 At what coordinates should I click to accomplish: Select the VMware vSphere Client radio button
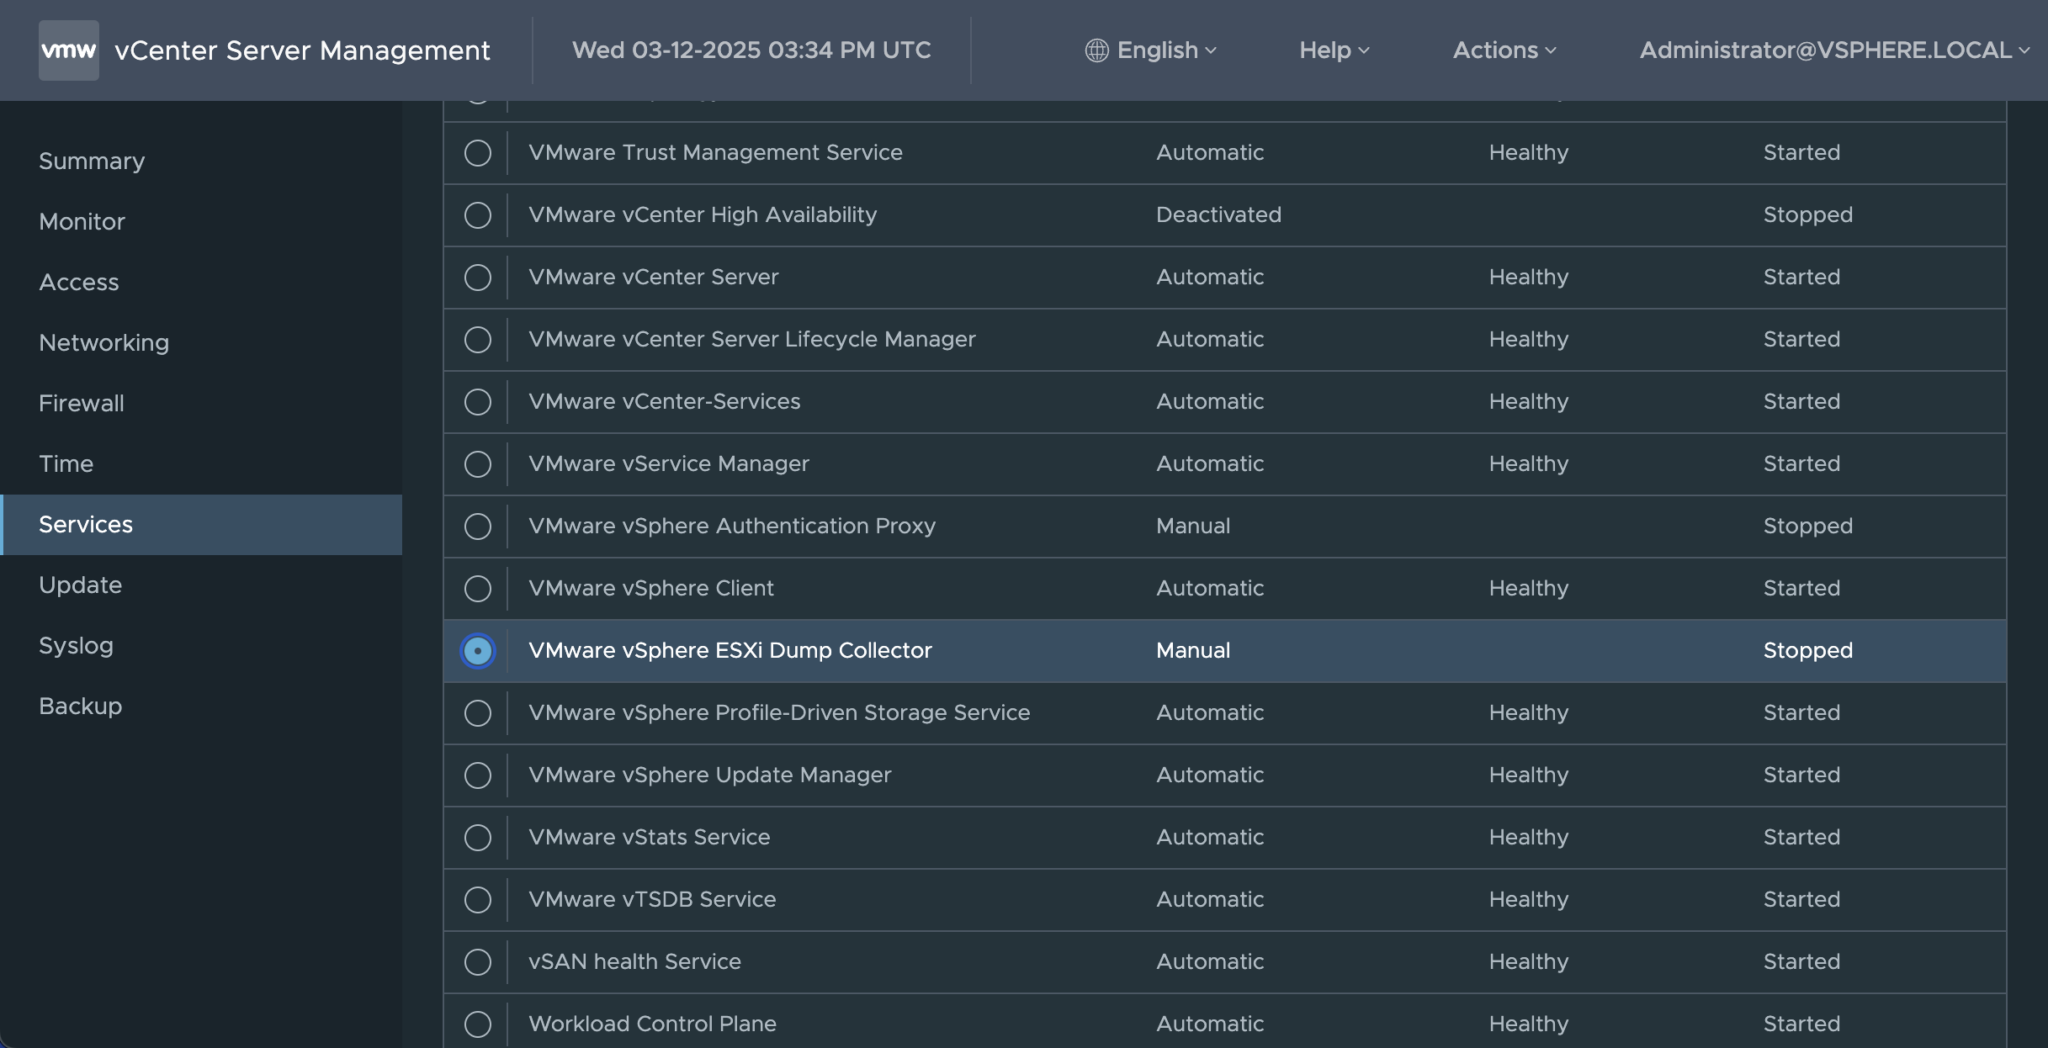(478, 588)
